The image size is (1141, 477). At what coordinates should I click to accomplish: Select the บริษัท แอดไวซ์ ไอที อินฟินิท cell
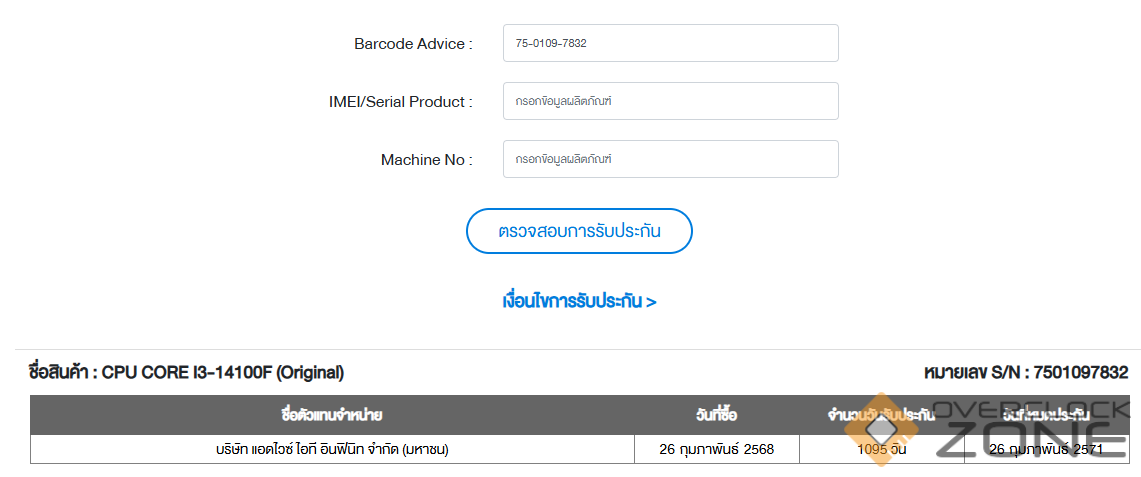332,450
